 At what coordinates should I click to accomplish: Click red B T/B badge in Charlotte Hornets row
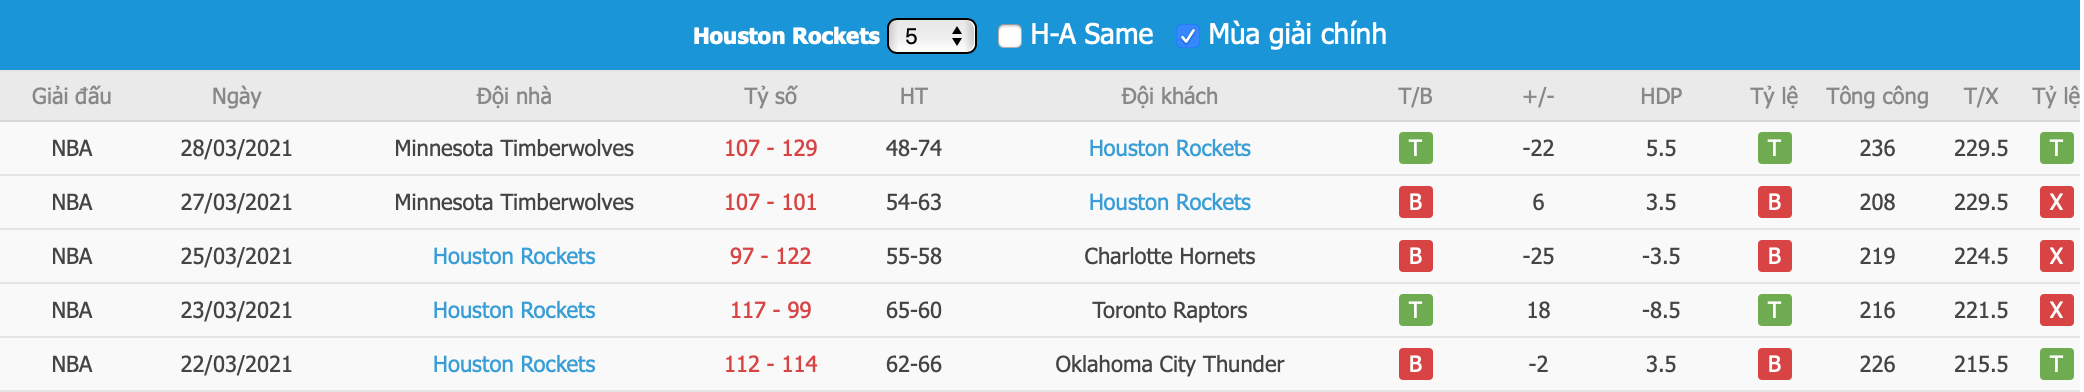click(1415, 256)
